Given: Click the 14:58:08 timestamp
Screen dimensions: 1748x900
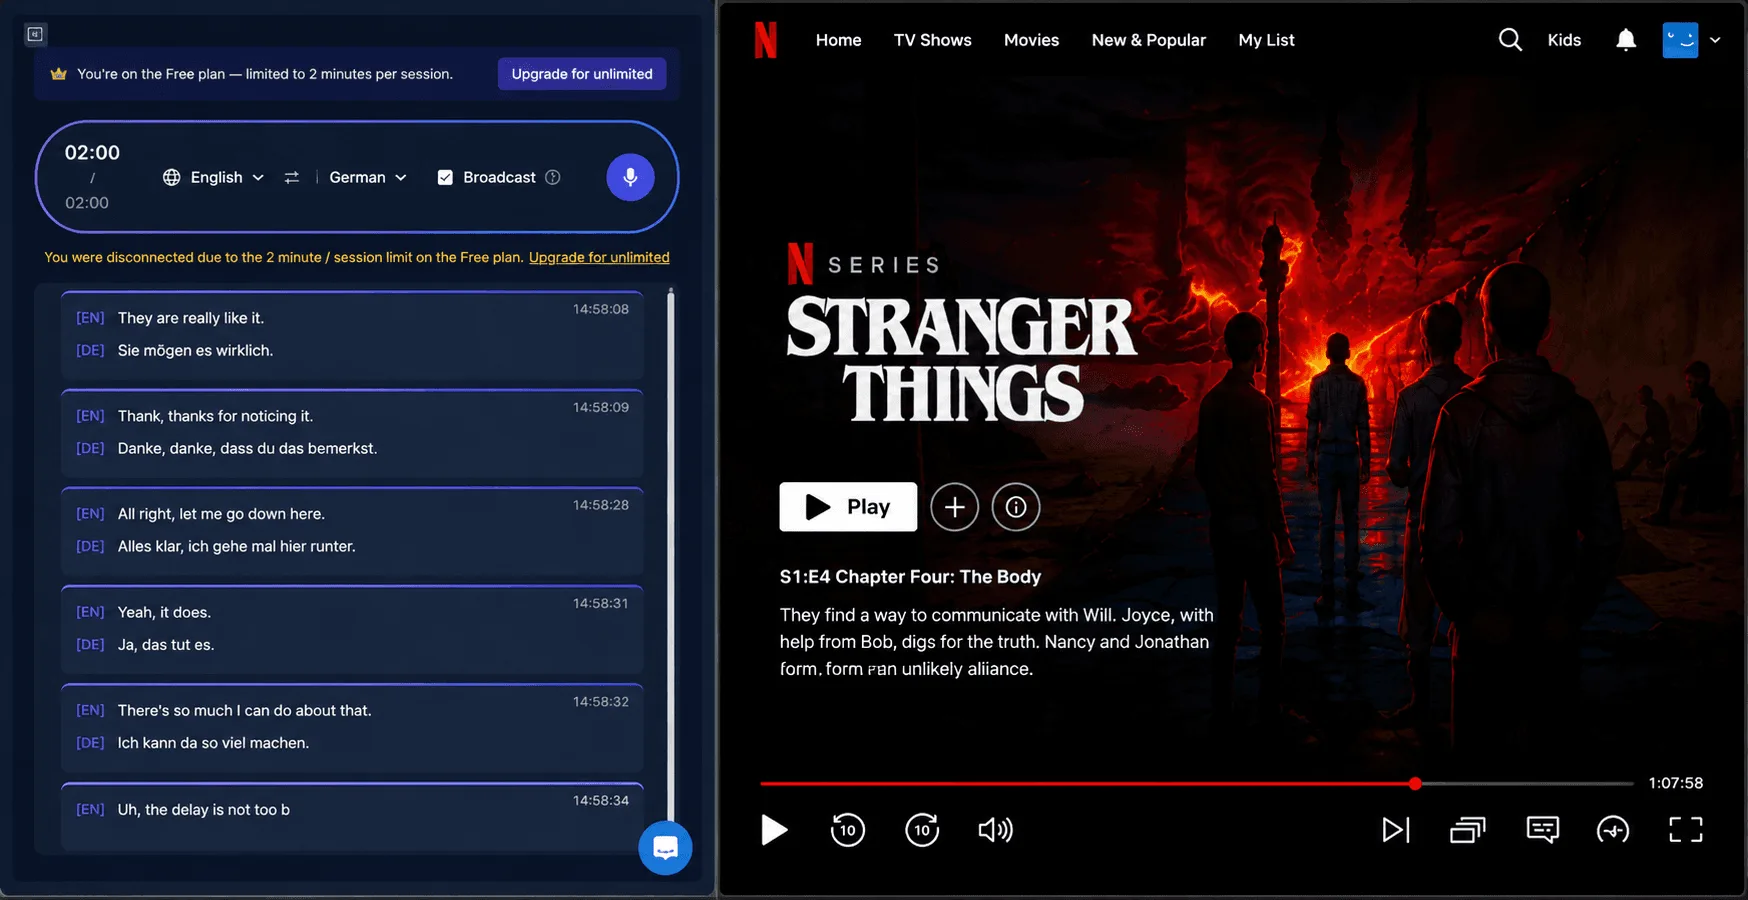Looking at the screenshot, I should pyautogui.click(x=601, y=309).
